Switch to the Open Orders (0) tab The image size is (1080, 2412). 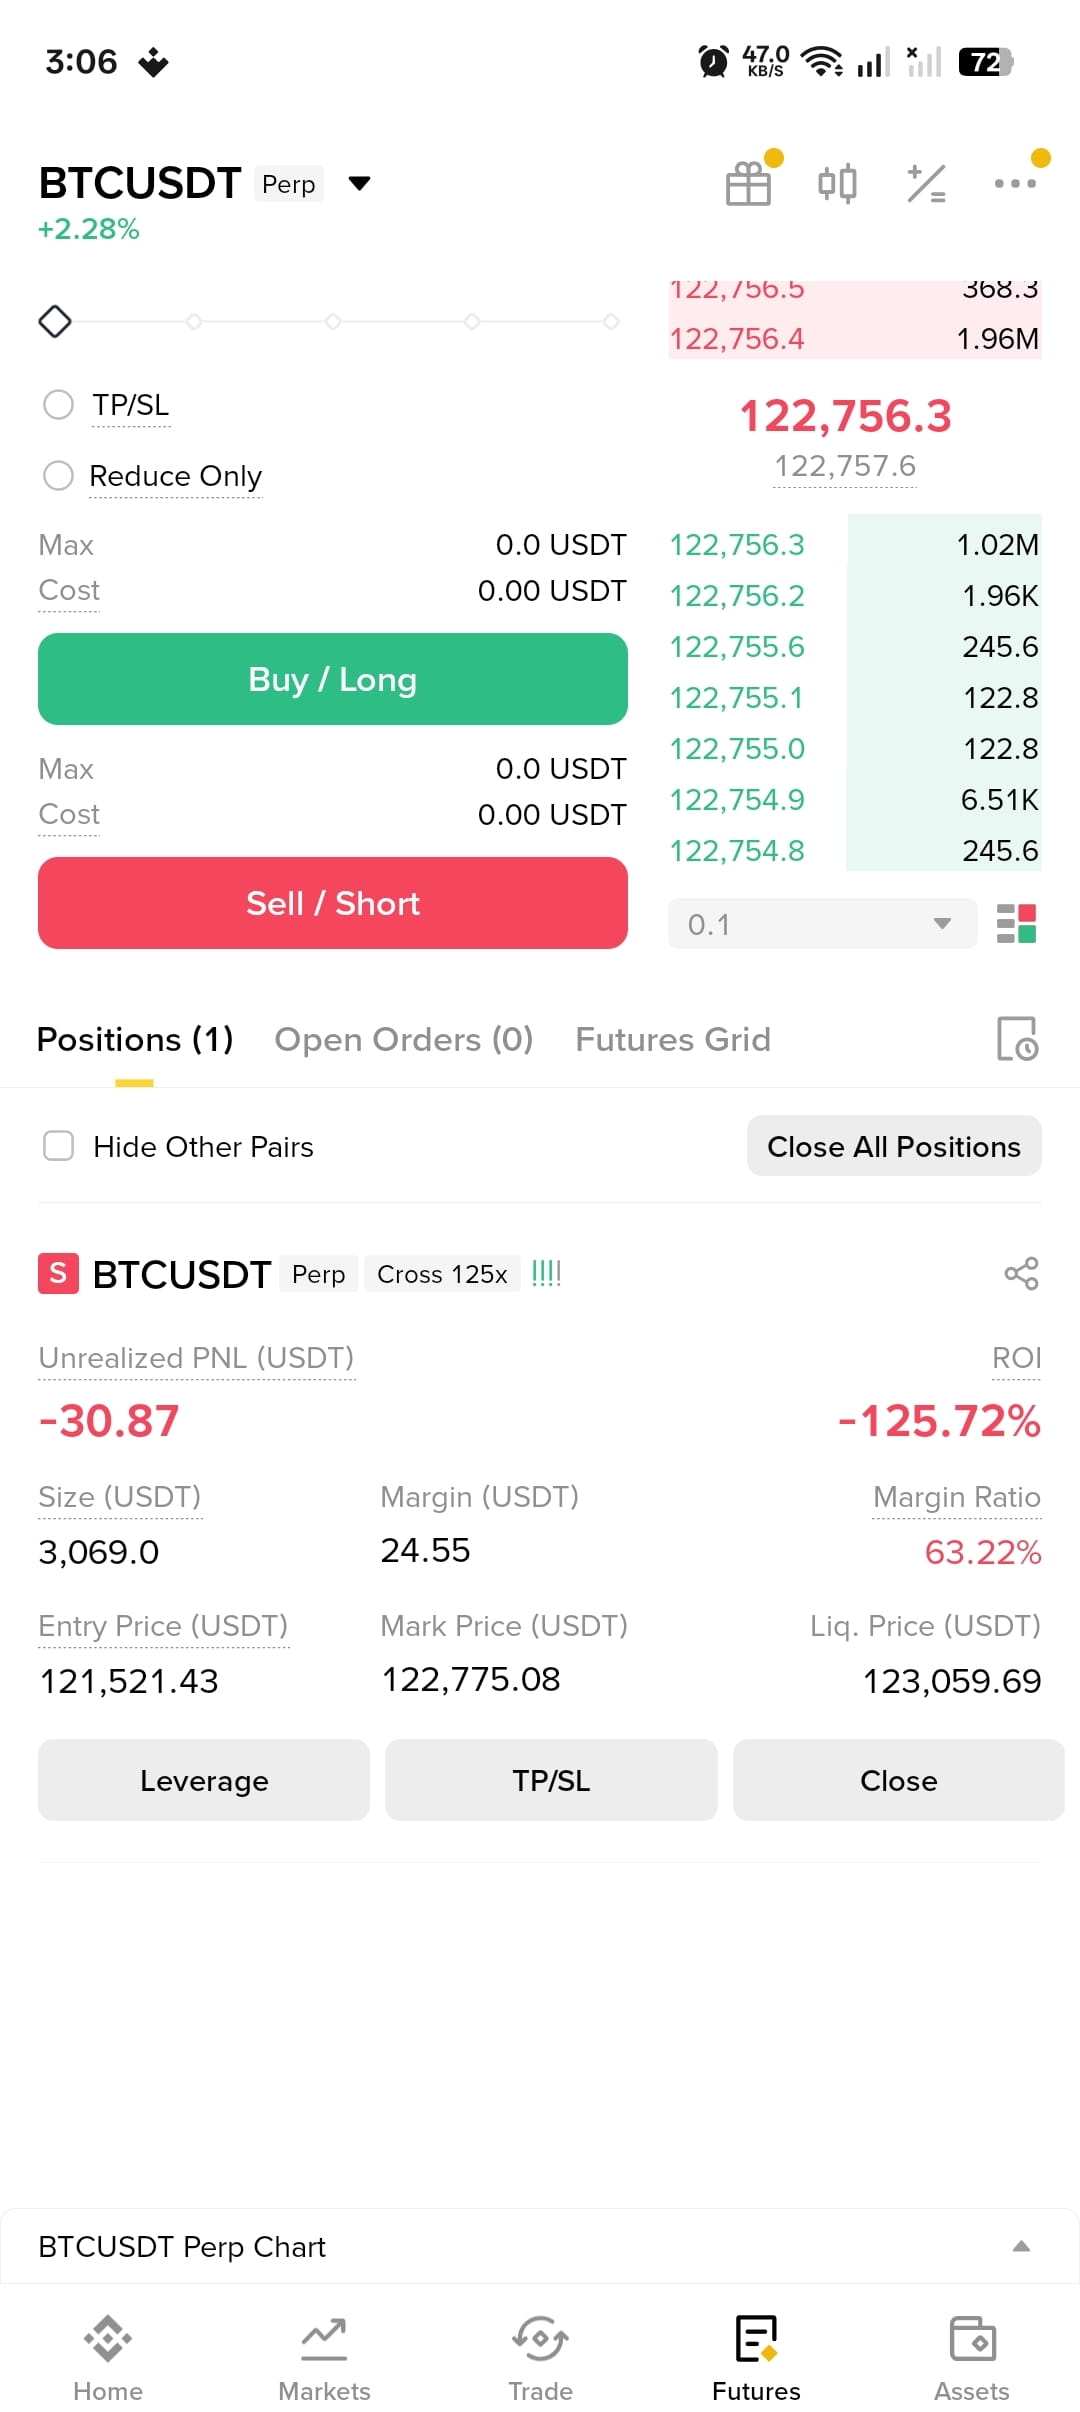click(404, 1039)
